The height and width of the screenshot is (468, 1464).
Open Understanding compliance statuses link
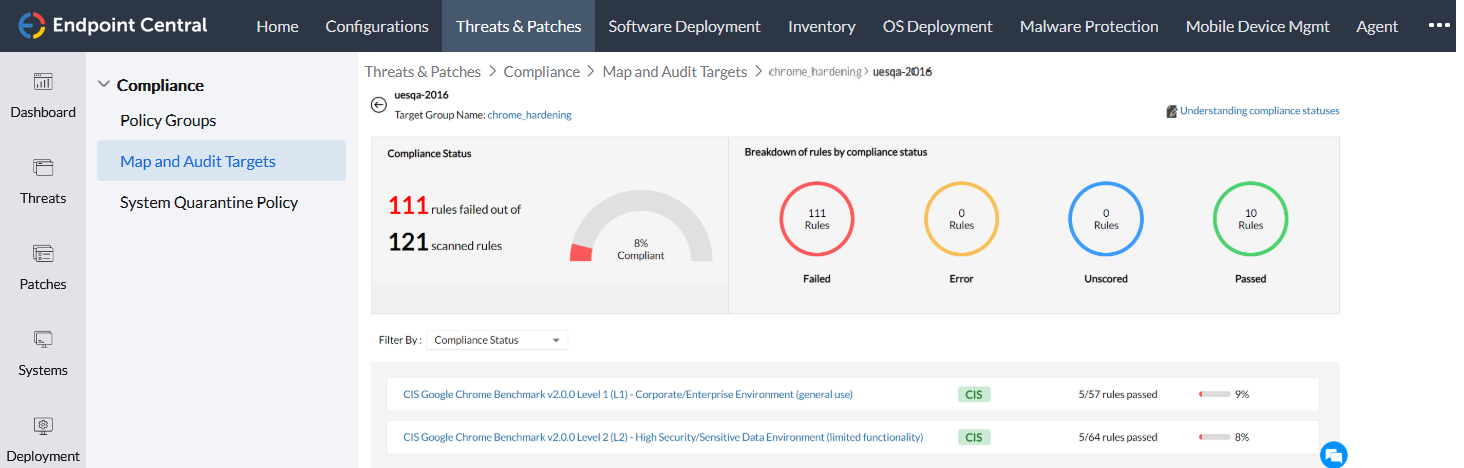[x=1258, y=111]
